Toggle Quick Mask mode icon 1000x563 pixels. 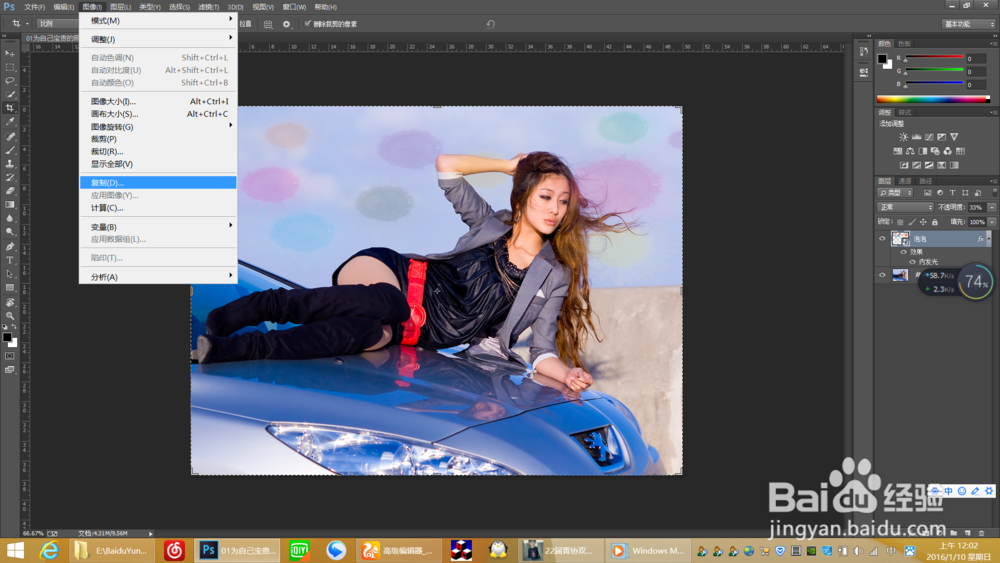click(10, 356)
